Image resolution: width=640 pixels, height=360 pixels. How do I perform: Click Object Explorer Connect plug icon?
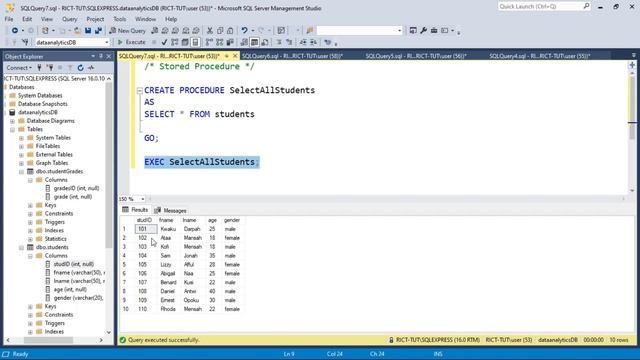point(40,68)
